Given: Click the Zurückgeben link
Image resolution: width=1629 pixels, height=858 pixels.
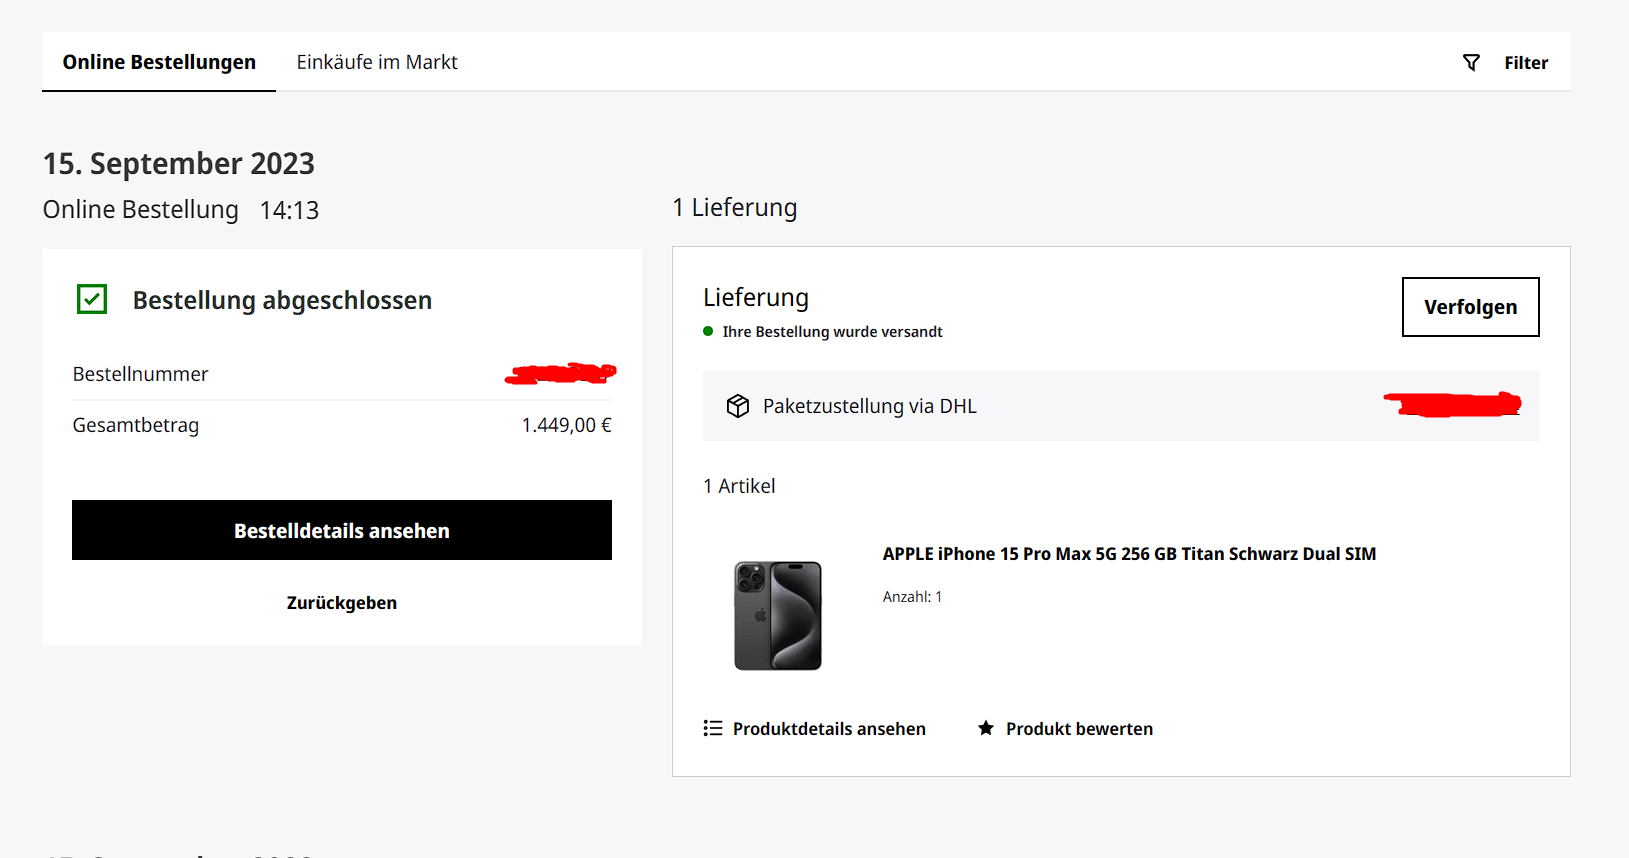Looking at the screenshot, I should (x=342, y=603).
